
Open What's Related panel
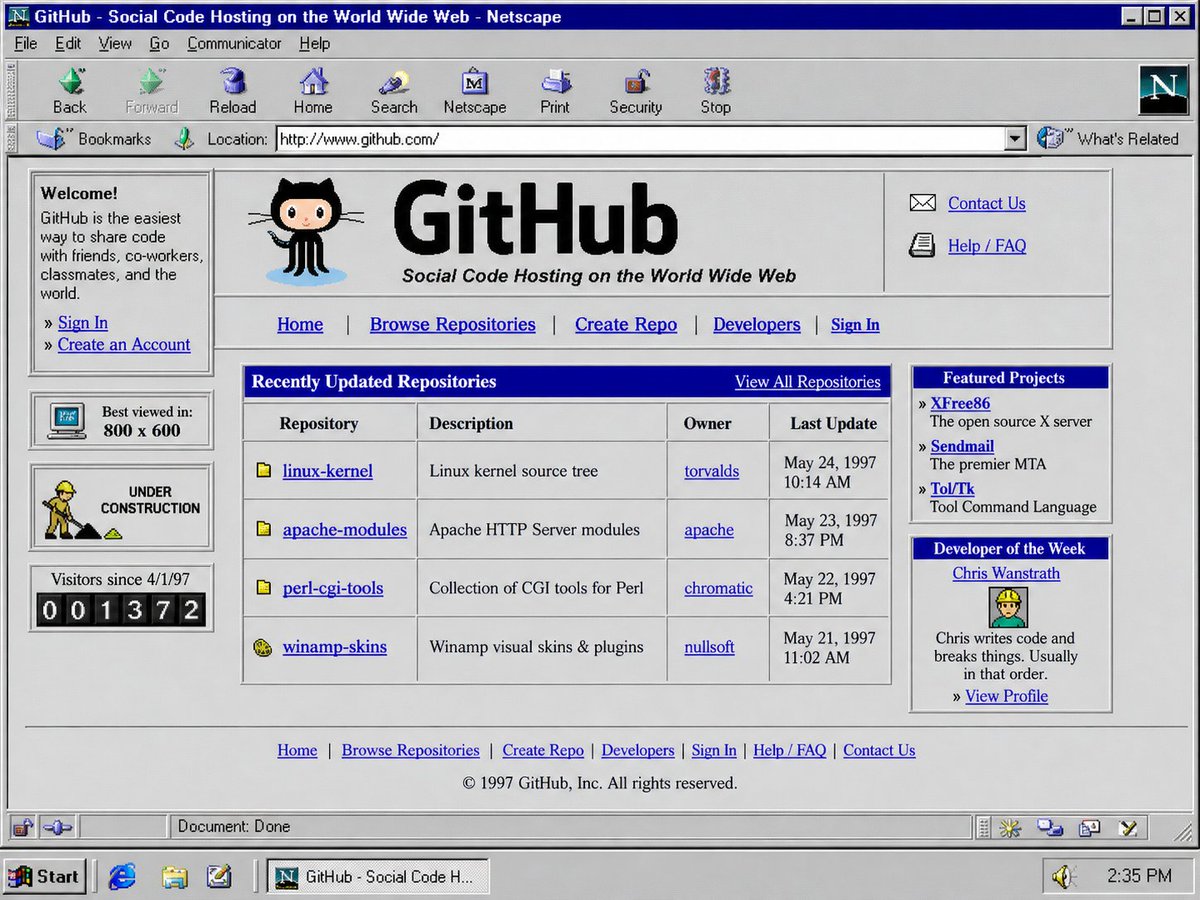point(1108,139)
